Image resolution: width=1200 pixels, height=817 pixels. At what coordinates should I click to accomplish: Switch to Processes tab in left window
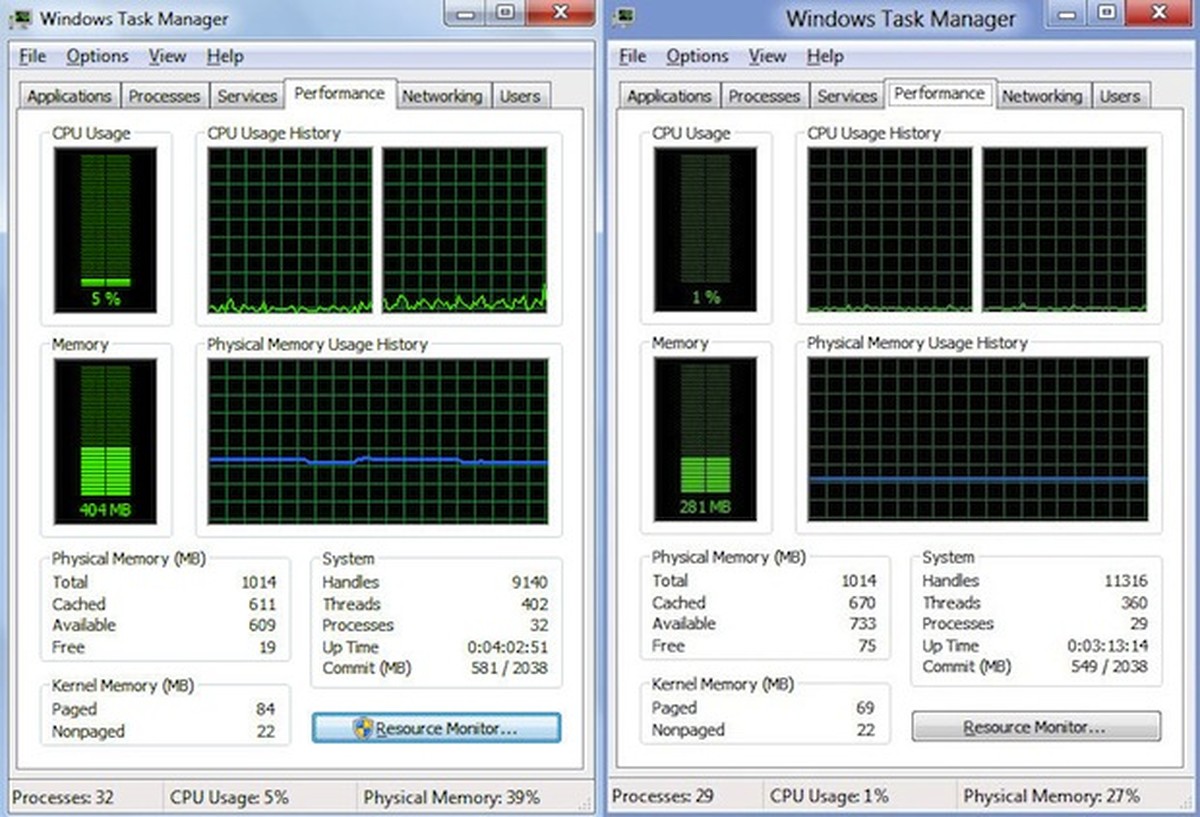pyautogui.click(x=165, y=96)
